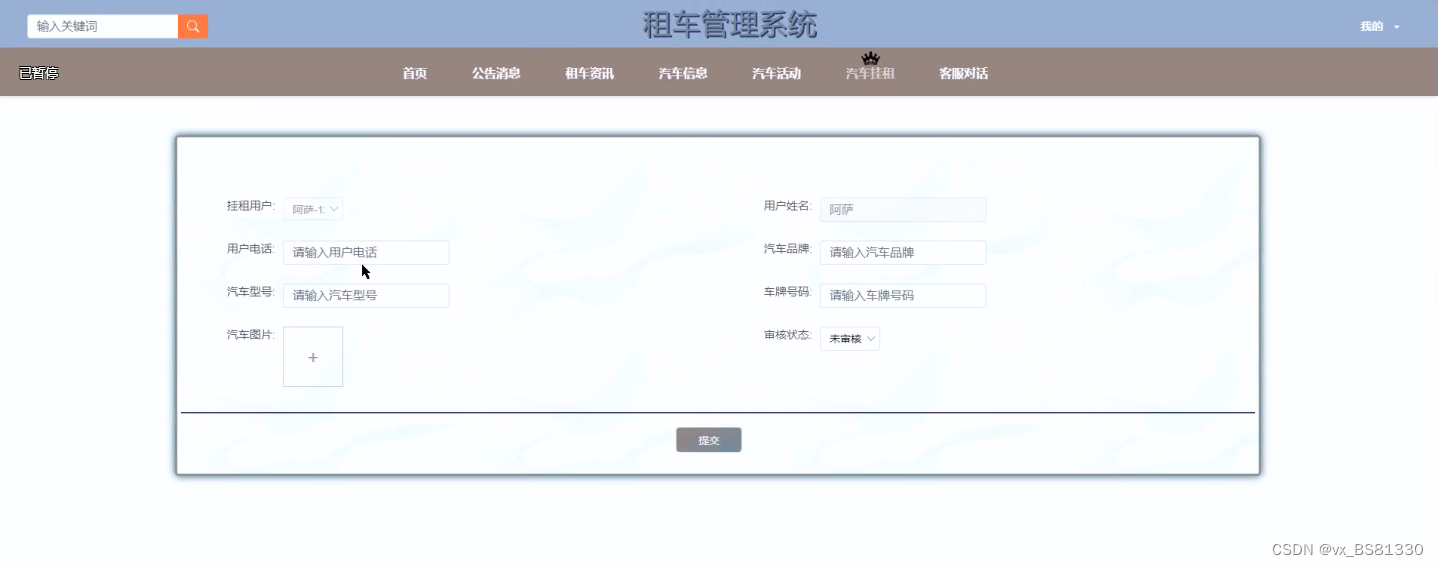Click the 租车管理系统 title text
This screenshot has width=1438, height=566.
tap(730, 25)
